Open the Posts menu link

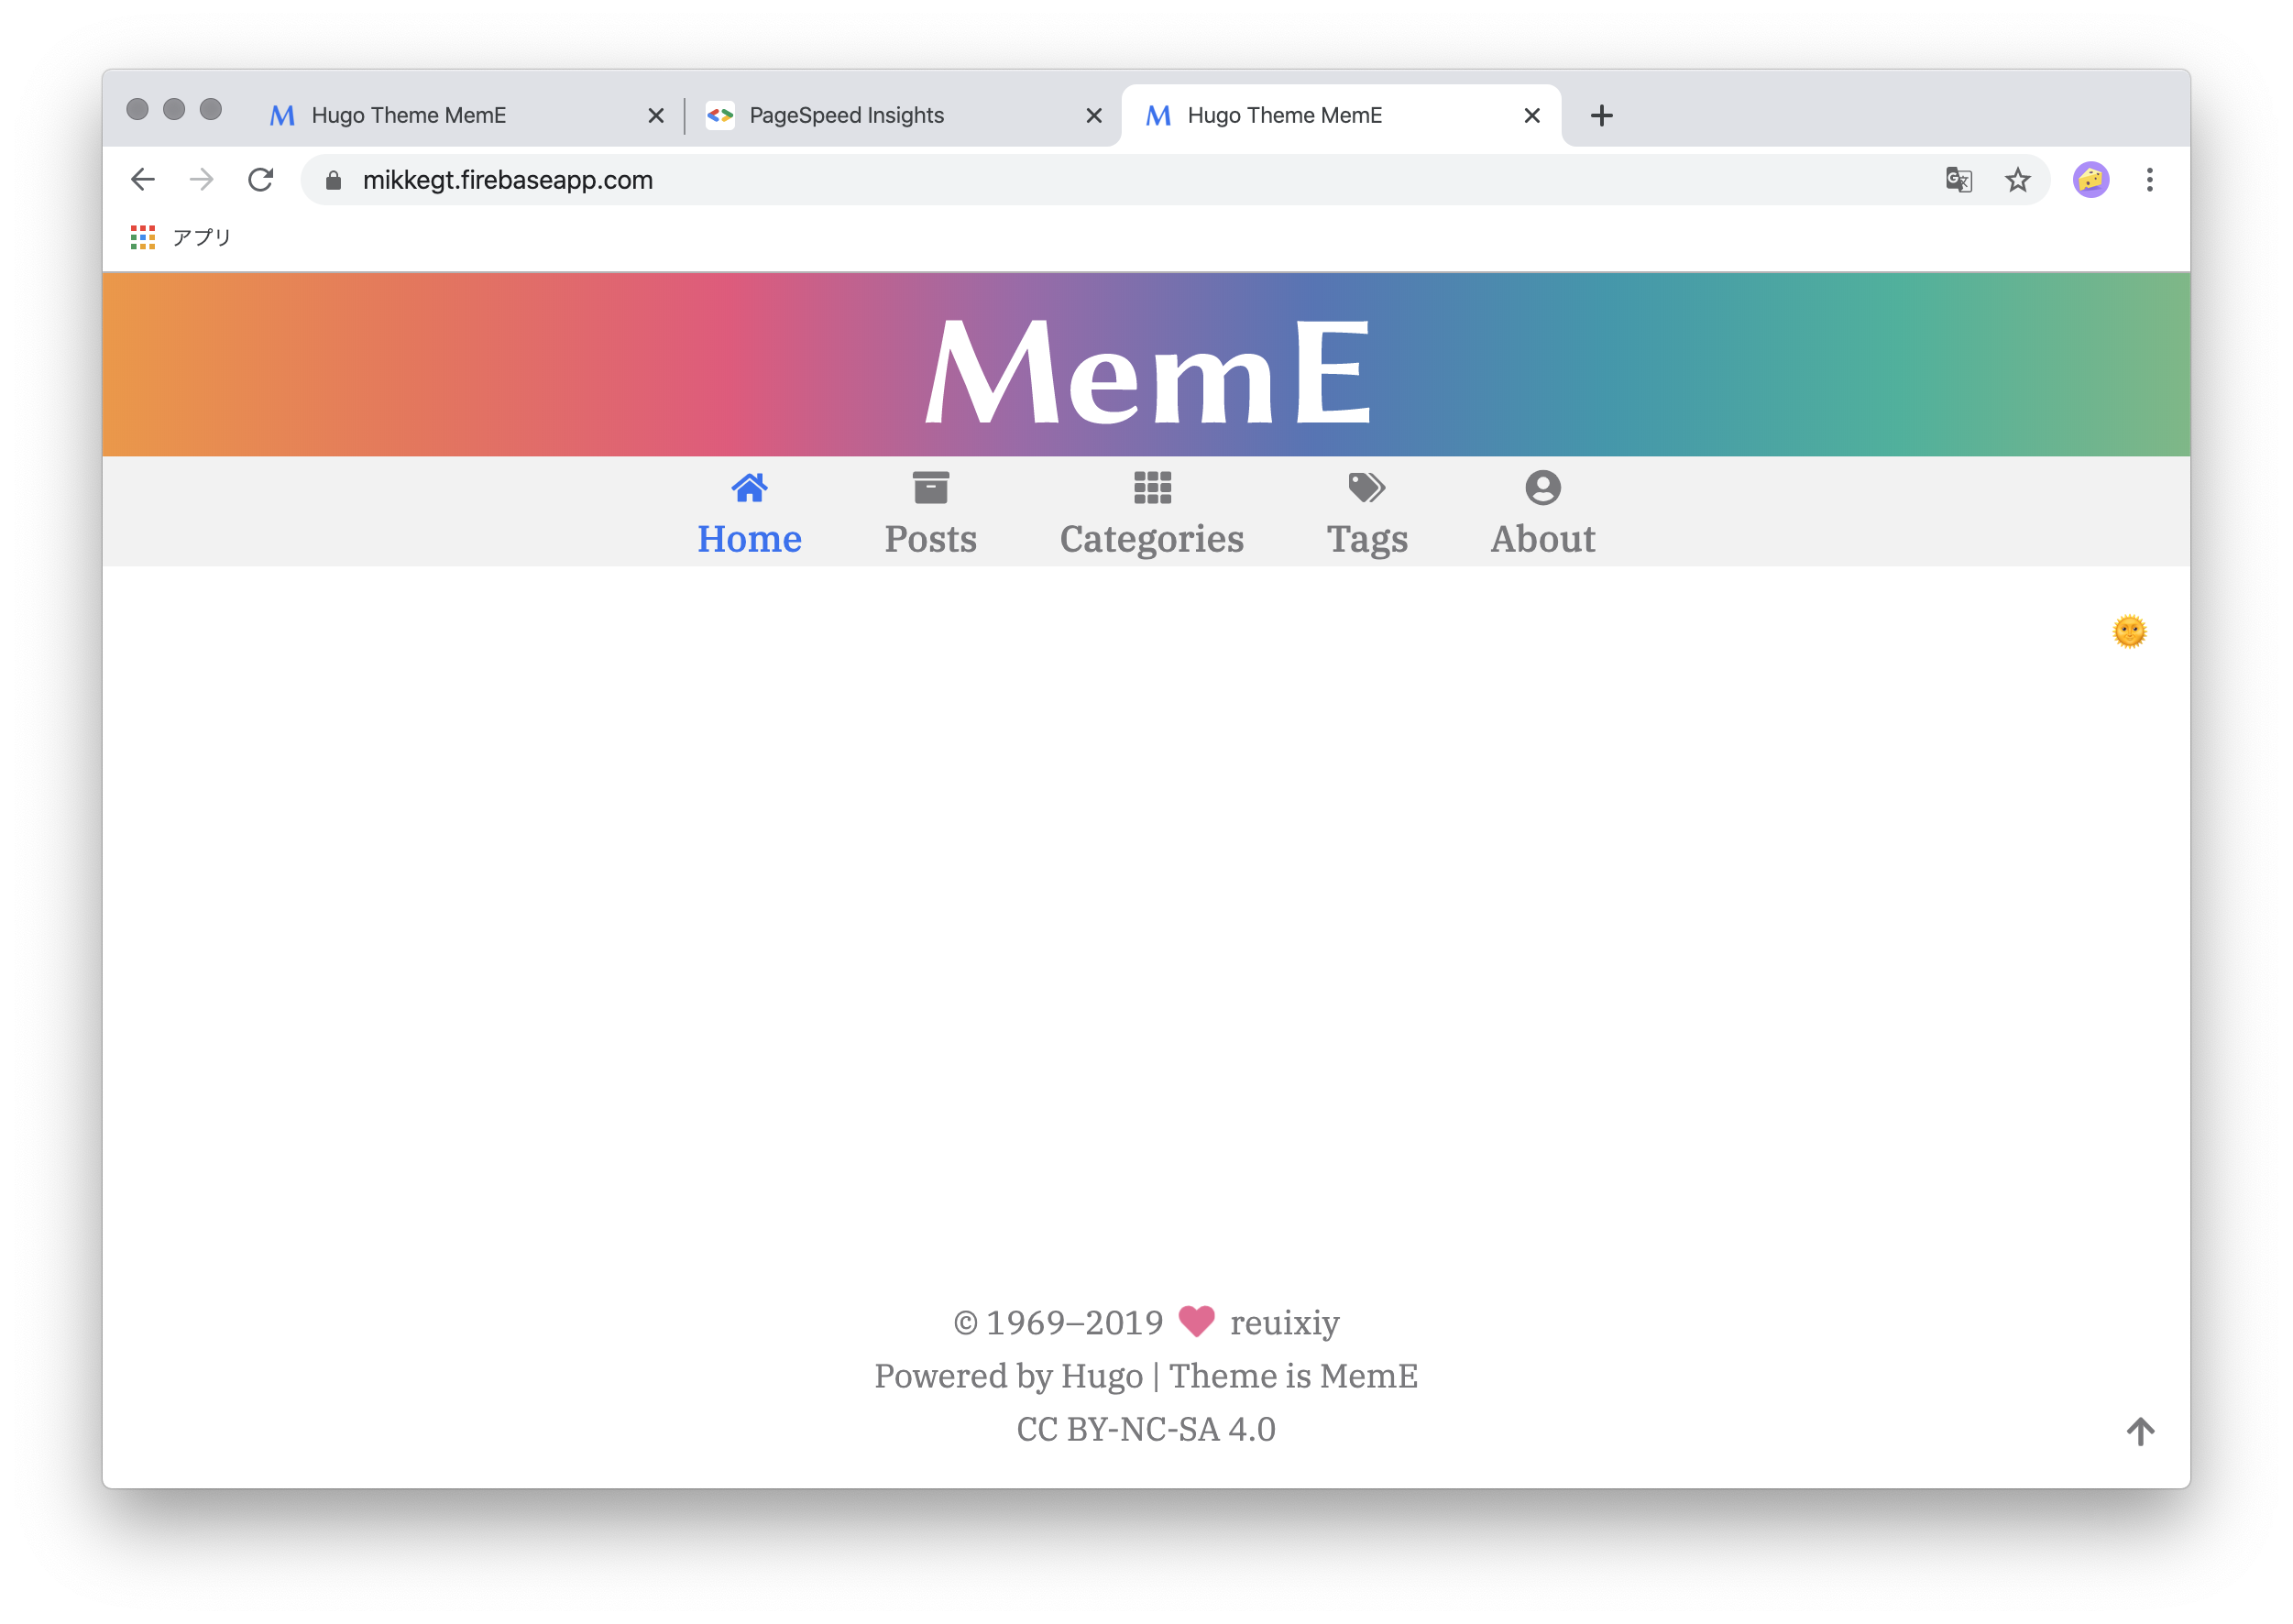point(930,539)
